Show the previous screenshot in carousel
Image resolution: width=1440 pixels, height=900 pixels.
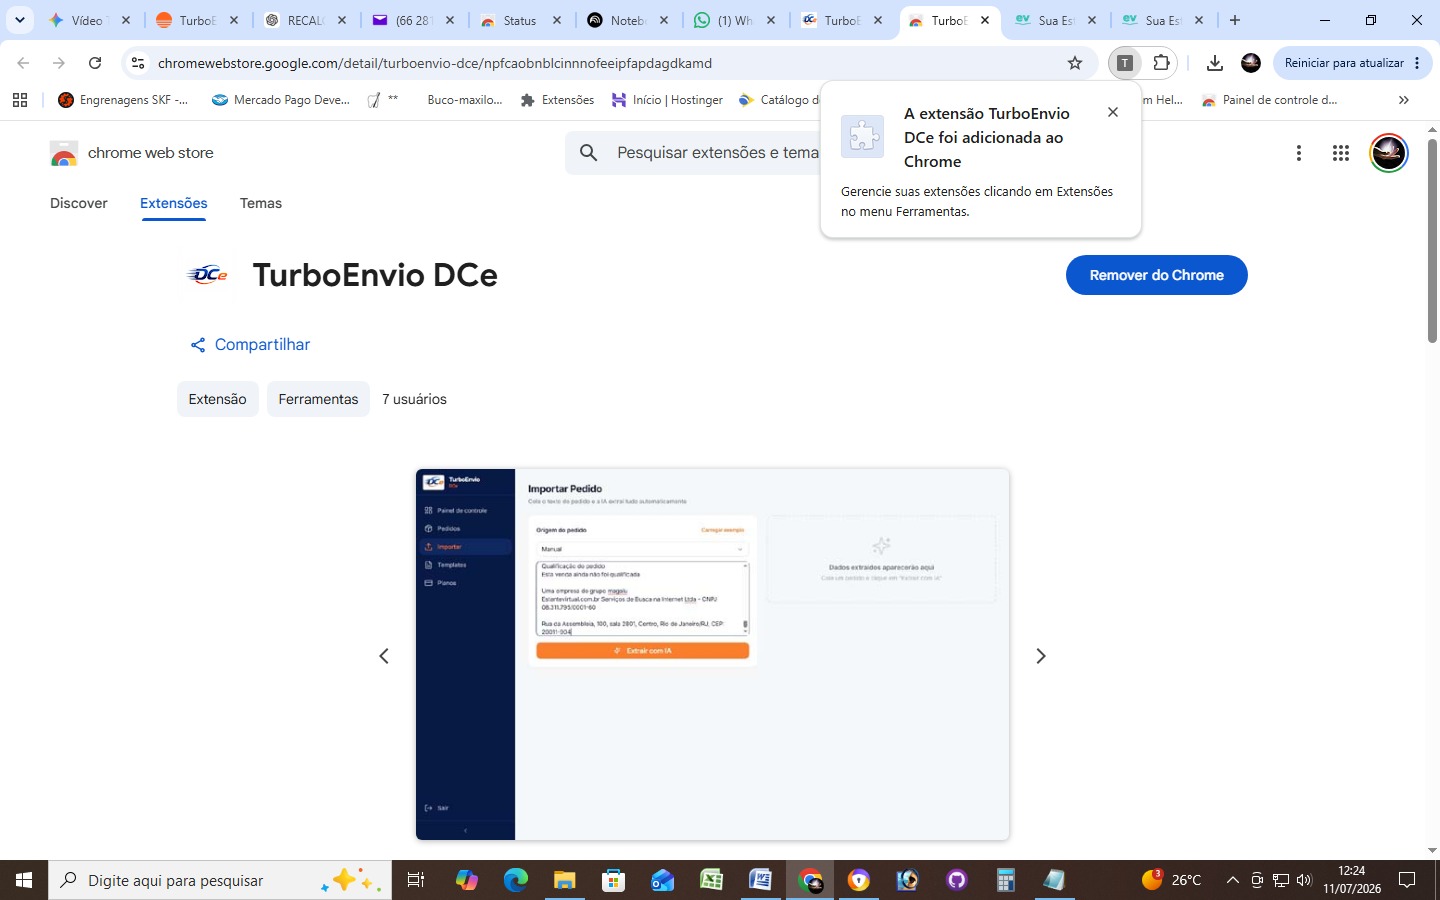click(384, 656)
